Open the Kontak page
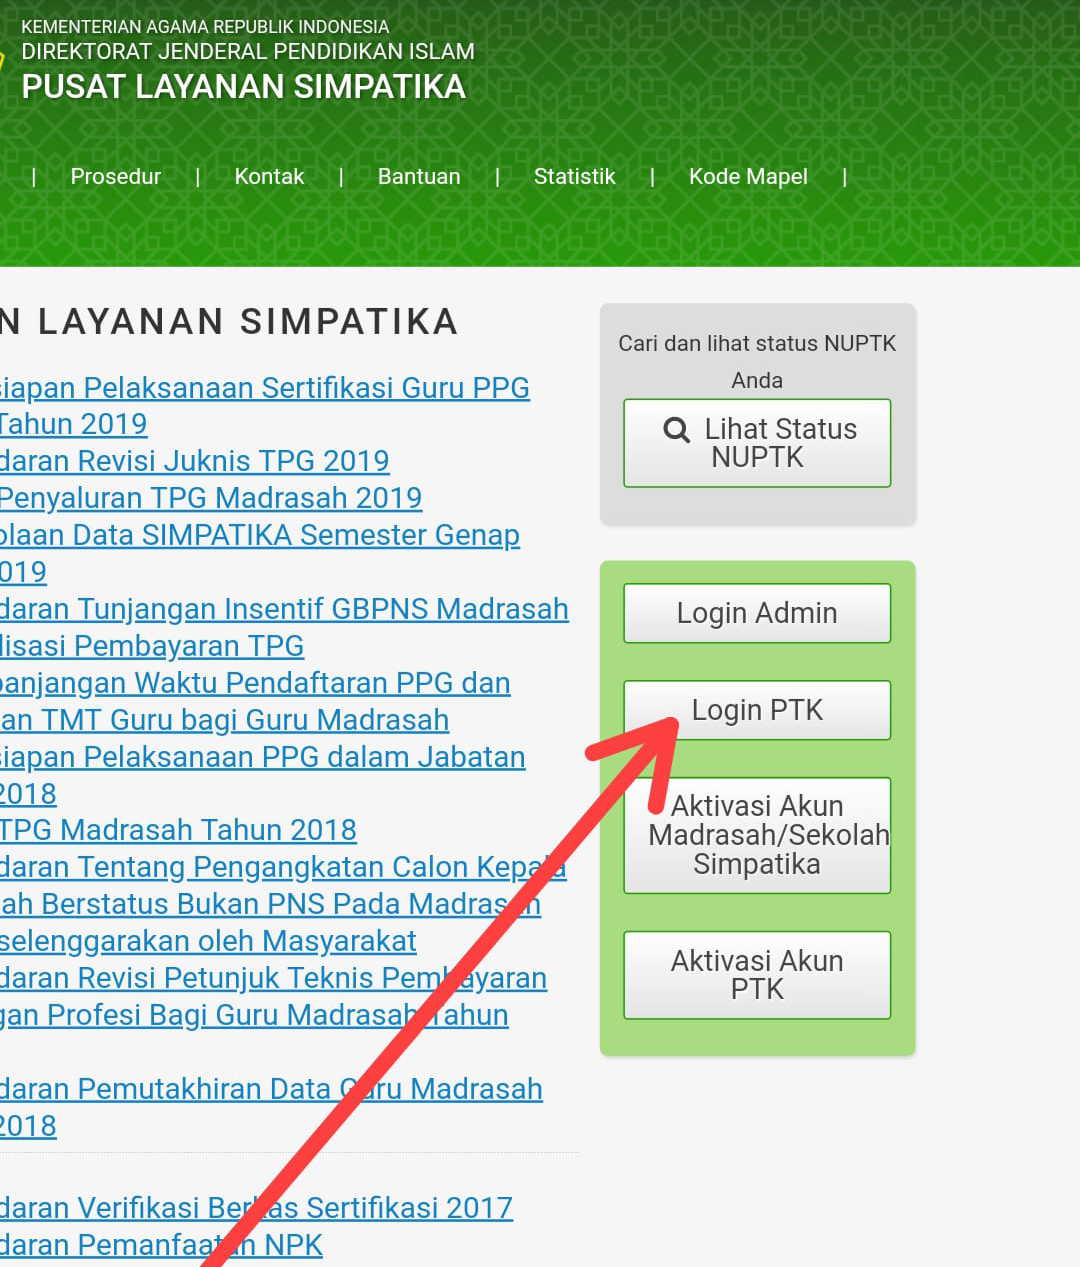Image resolution: width=1080 pixels, height=1267 pixels. click(269, 176)
